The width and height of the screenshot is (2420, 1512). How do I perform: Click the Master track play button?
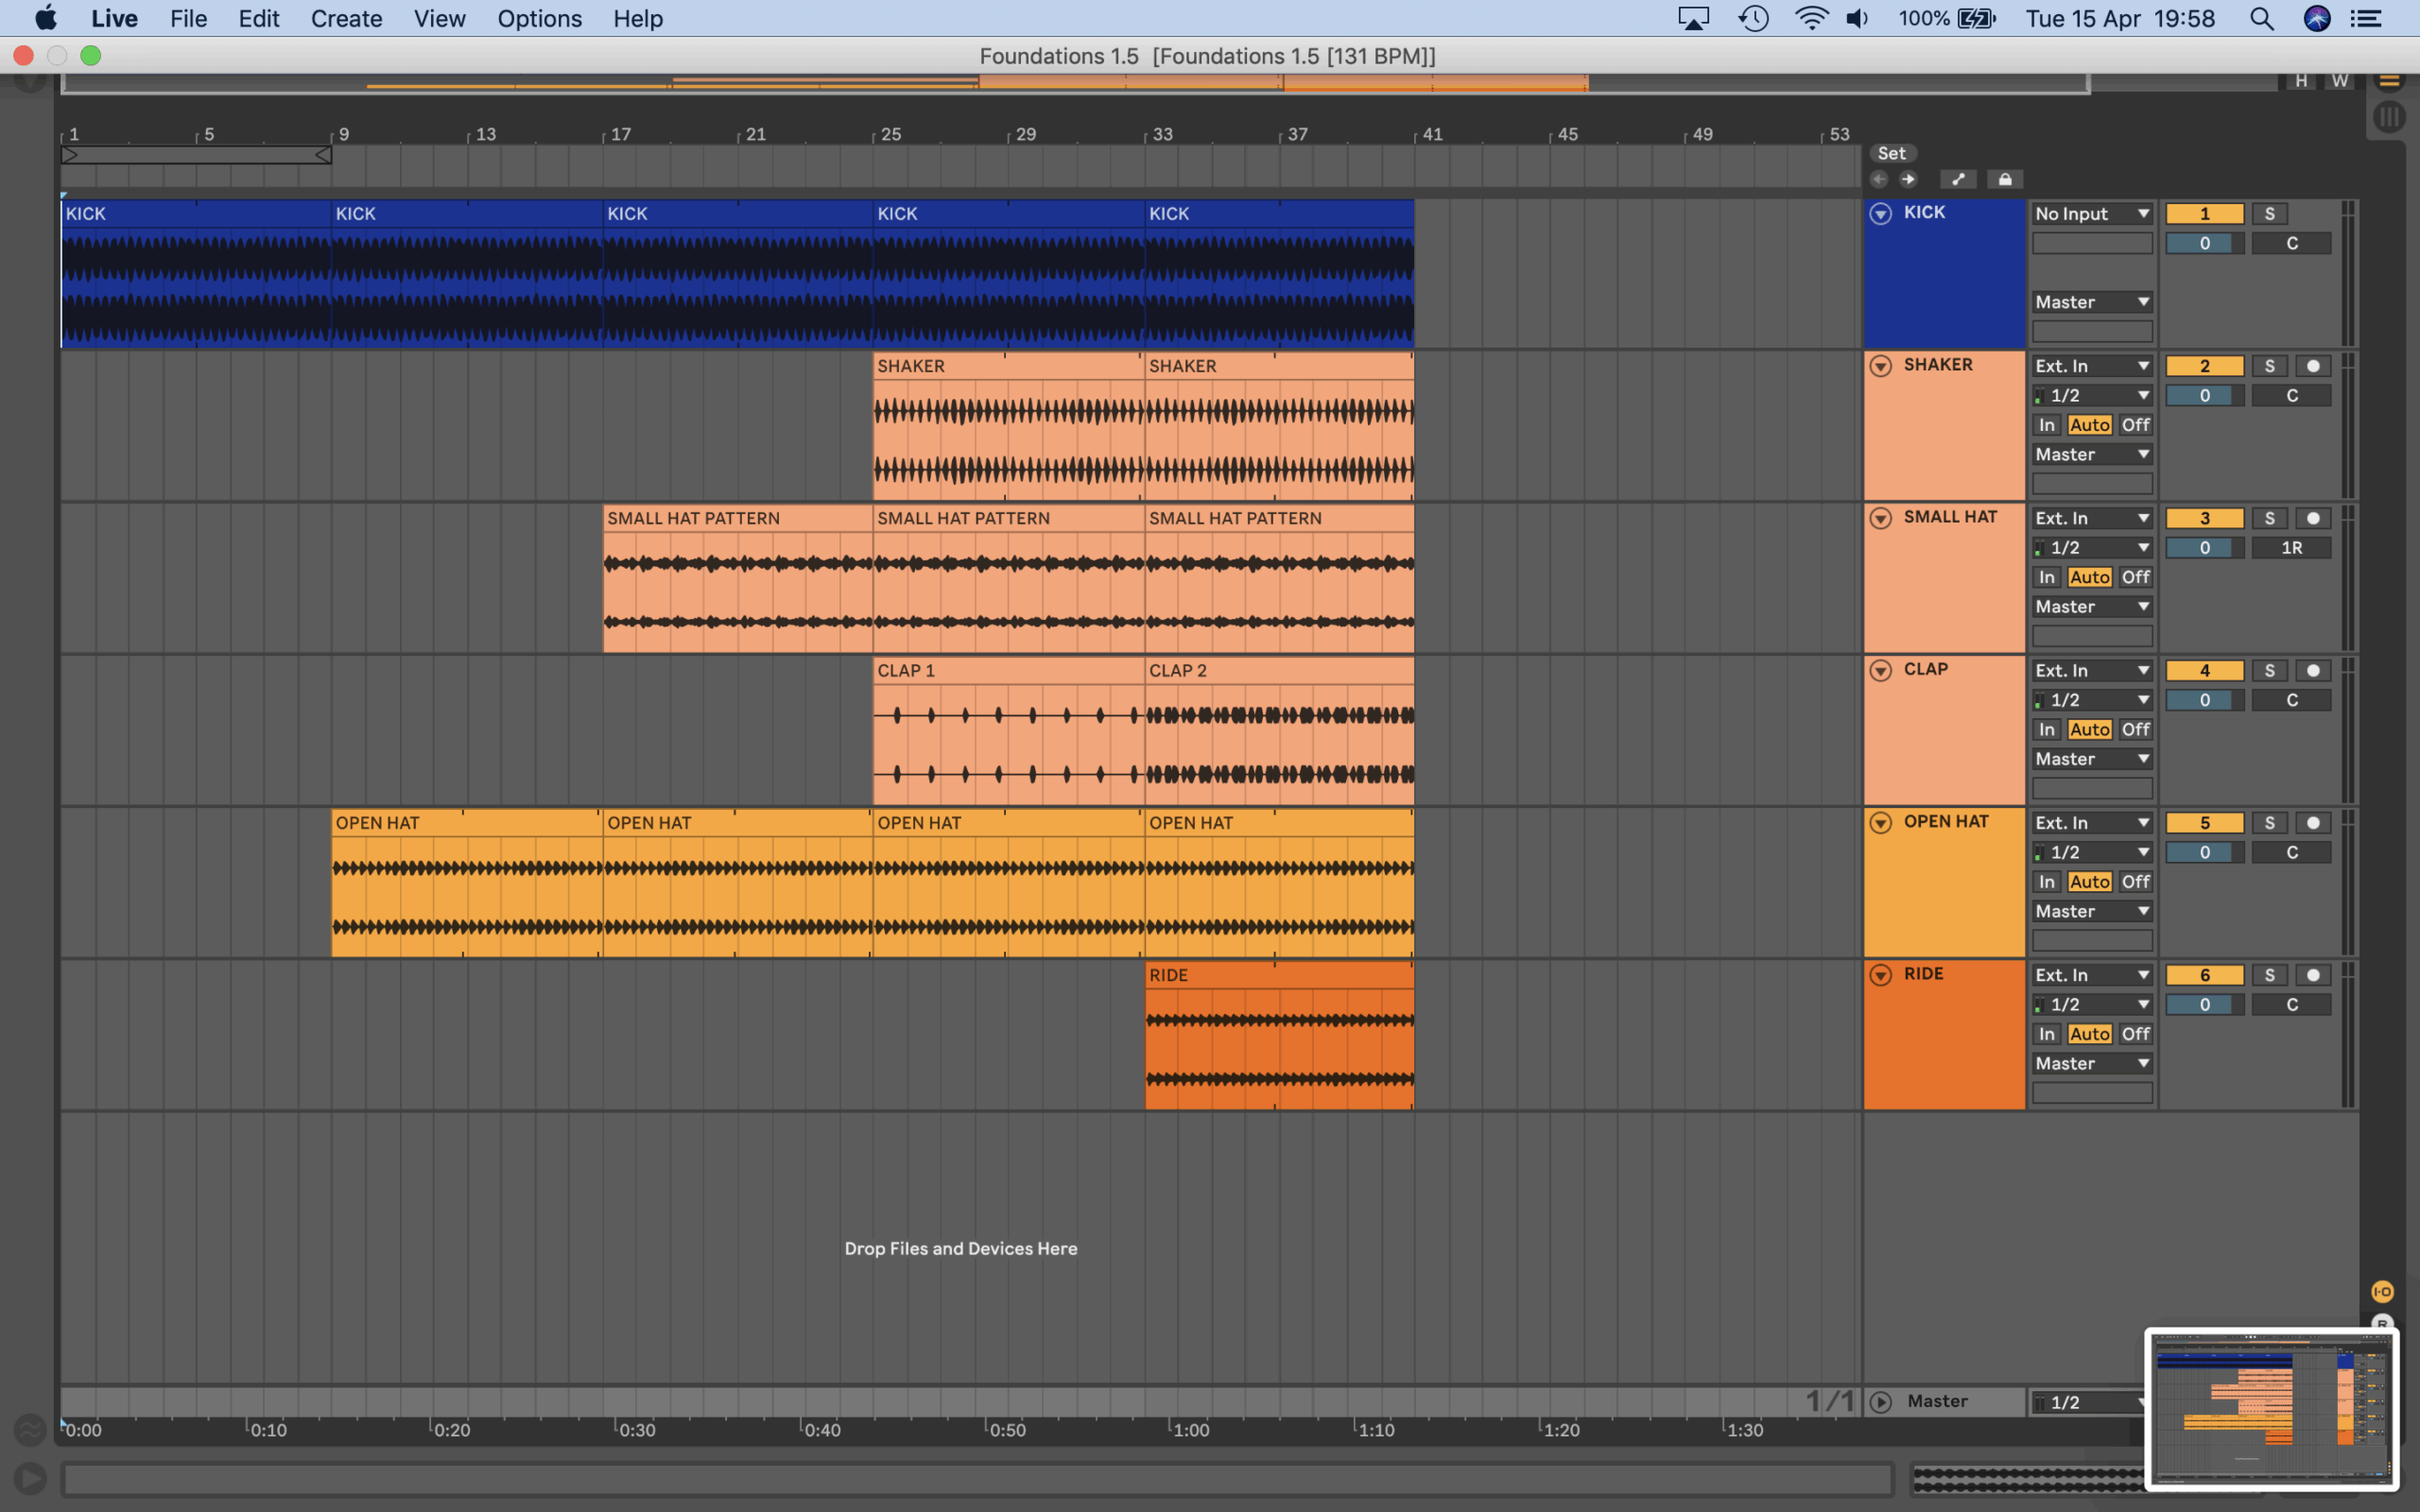point(1880,1402)
